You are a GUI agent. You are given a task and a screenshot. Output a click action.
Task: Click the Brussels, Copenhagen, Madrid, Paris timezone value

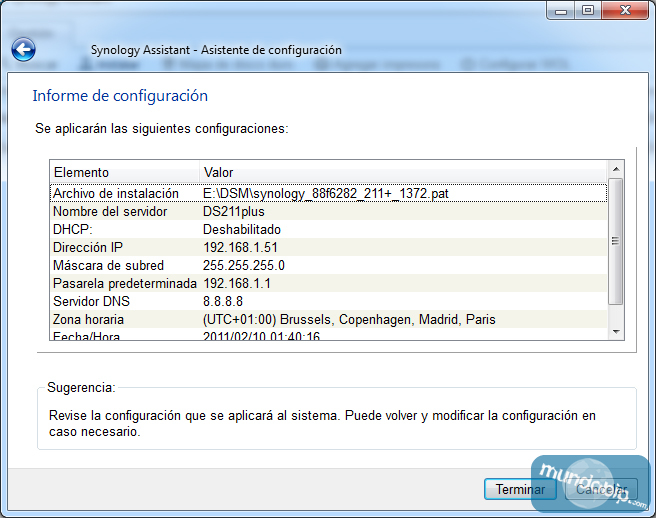349,319
